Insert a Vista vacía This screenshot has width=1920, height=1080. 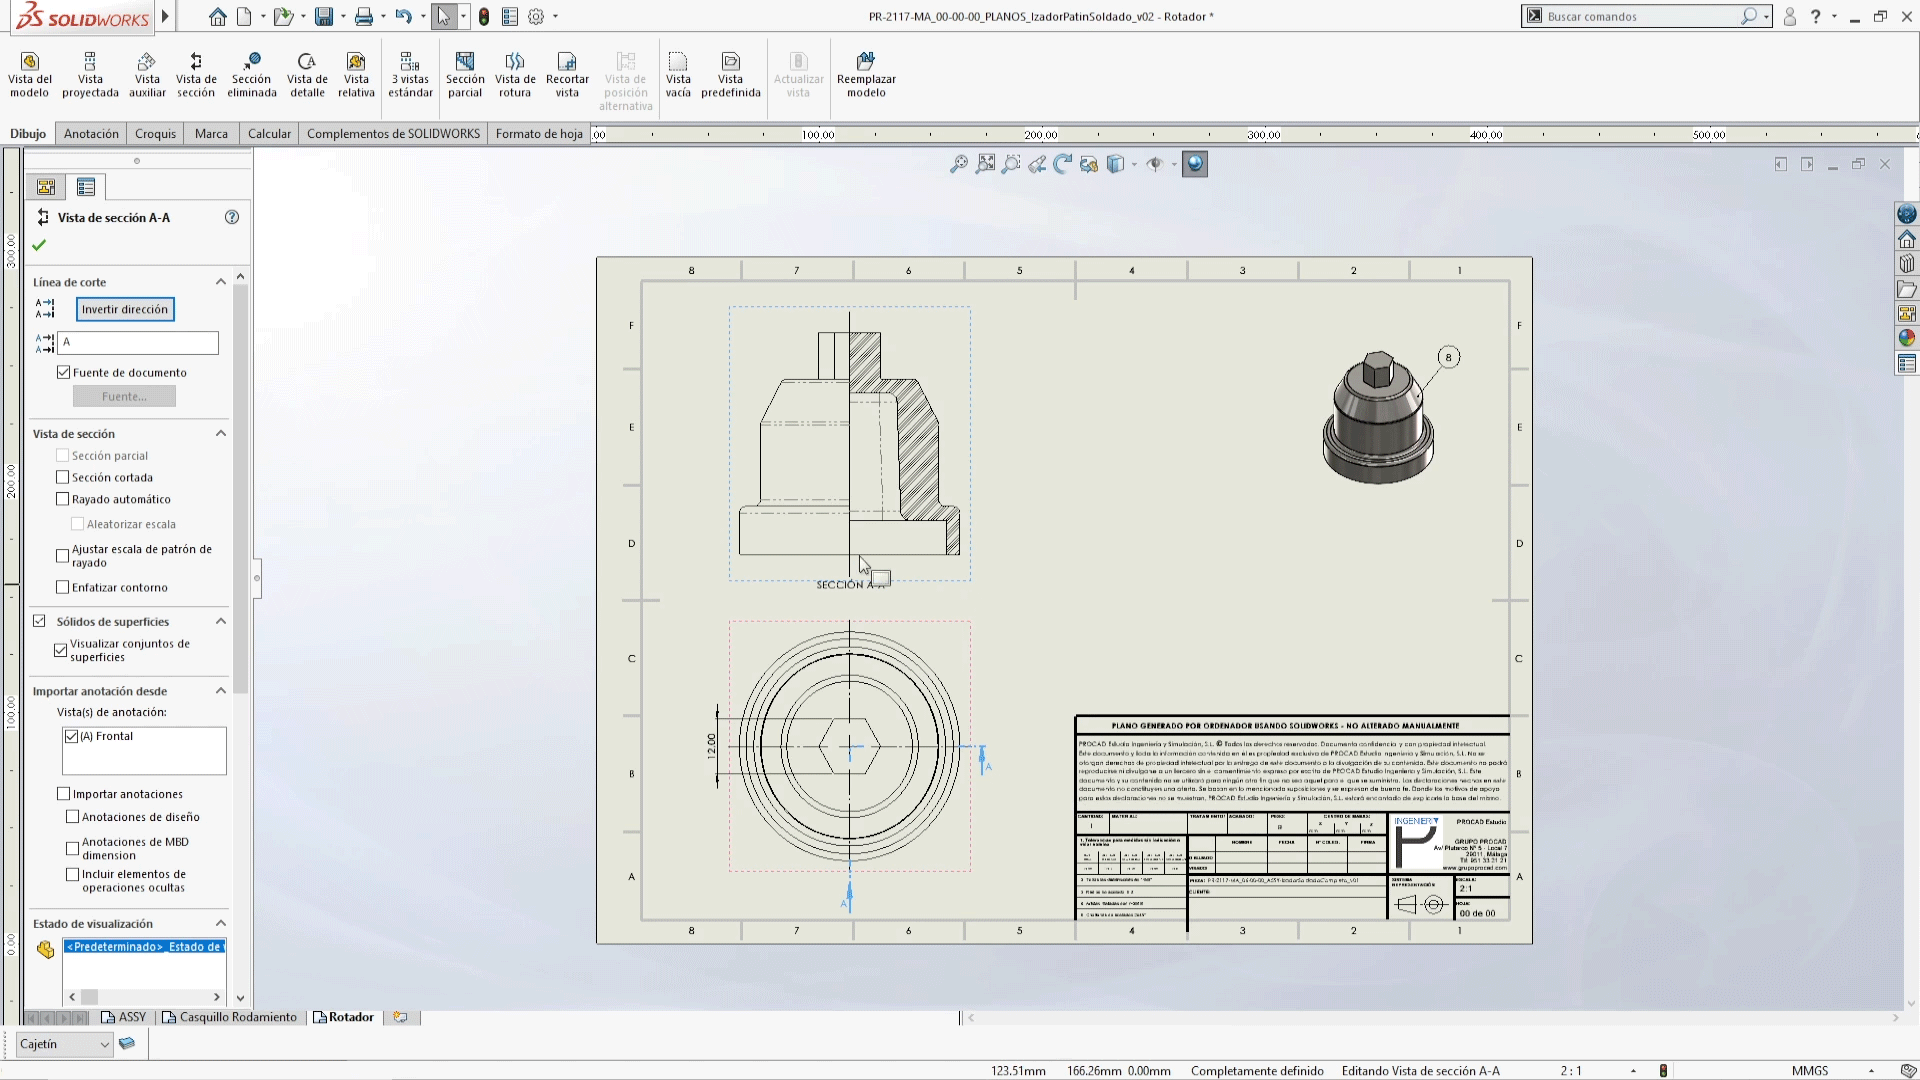[678, 75]
